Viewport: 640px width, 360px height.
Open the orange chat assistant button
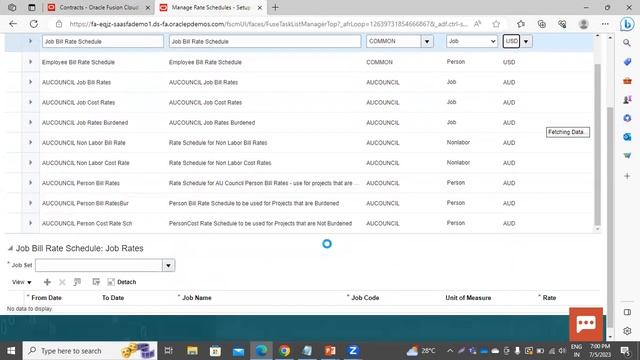click(586, 324)
